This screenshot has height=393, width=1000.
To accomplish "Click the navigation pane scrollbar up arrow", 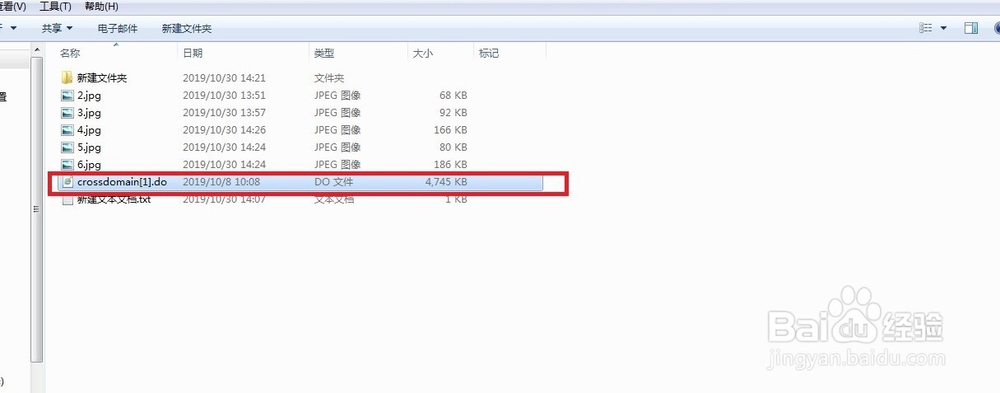I will click(x=37, y=50).
